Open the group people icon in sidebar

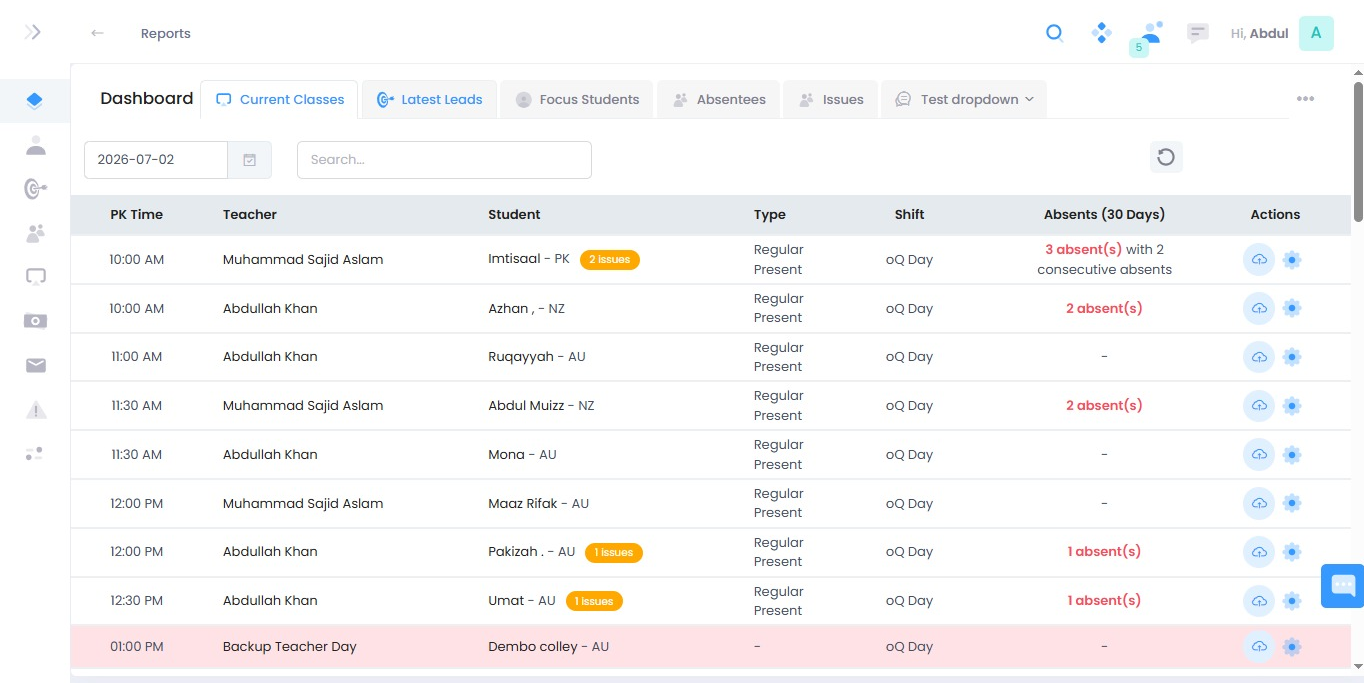pos(36,233)
